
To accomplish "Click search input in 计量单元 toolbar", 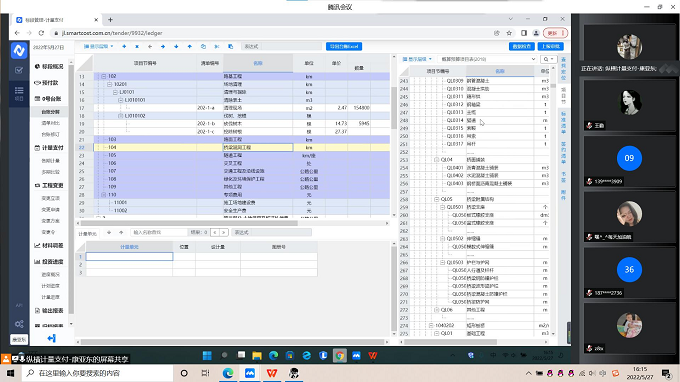I will [x=159, y=233].
